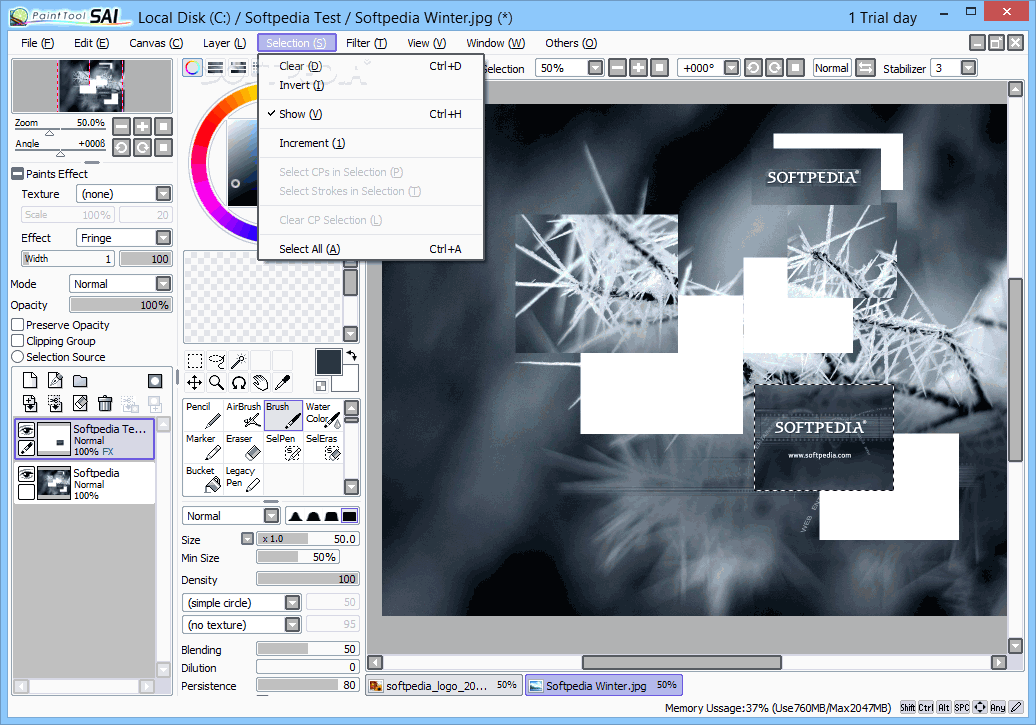The width and height of the screenshot is (1036, 725).
Task: Choose the Brush tool
Action: click(x=283, y=415)
